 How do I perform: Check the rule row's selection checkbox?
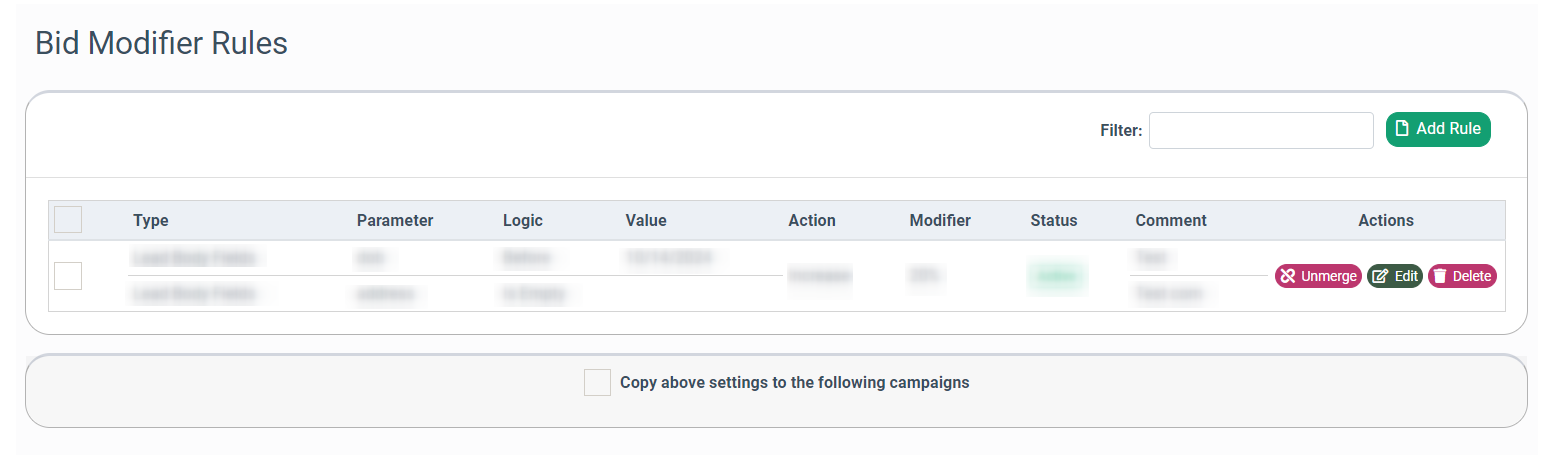click(x=68, y=276)
